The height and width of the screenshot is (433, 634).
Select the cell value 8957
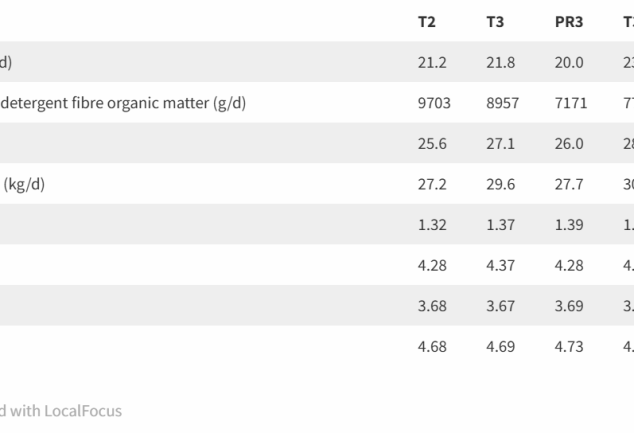point(503,103)
